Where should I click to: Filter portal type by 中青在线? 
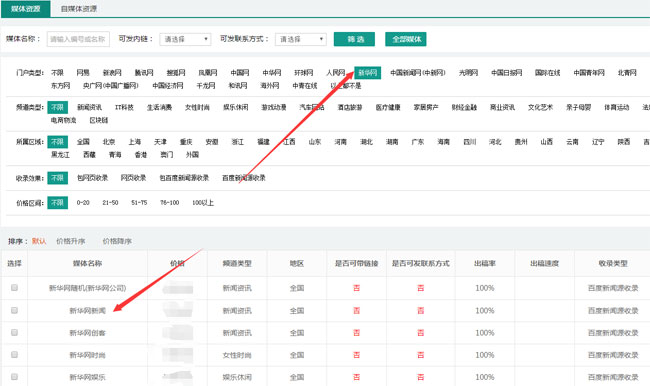pos(305,85)
